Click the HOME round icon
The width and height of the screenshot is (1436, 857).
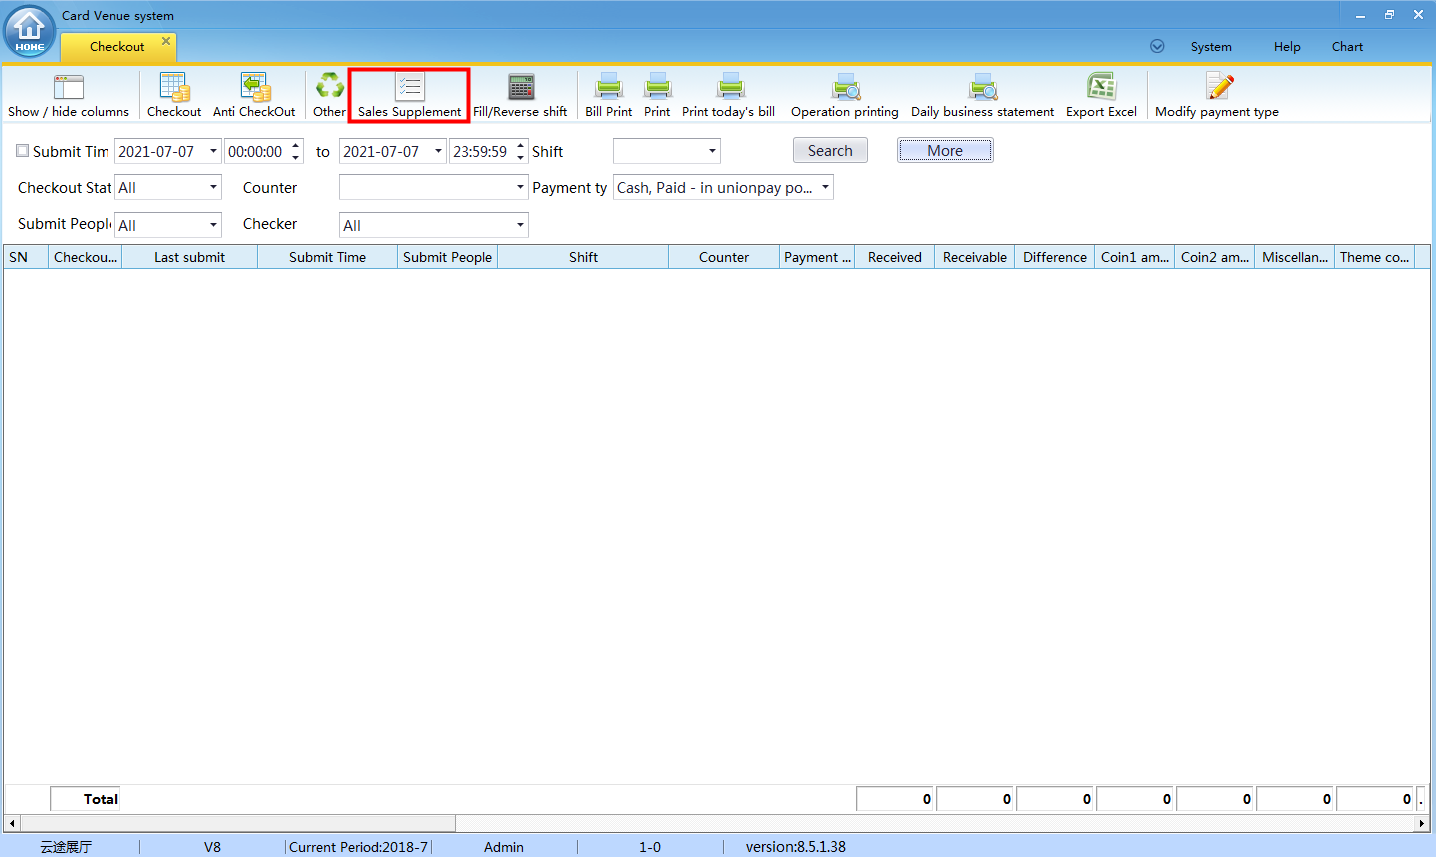tap(30, 31)
